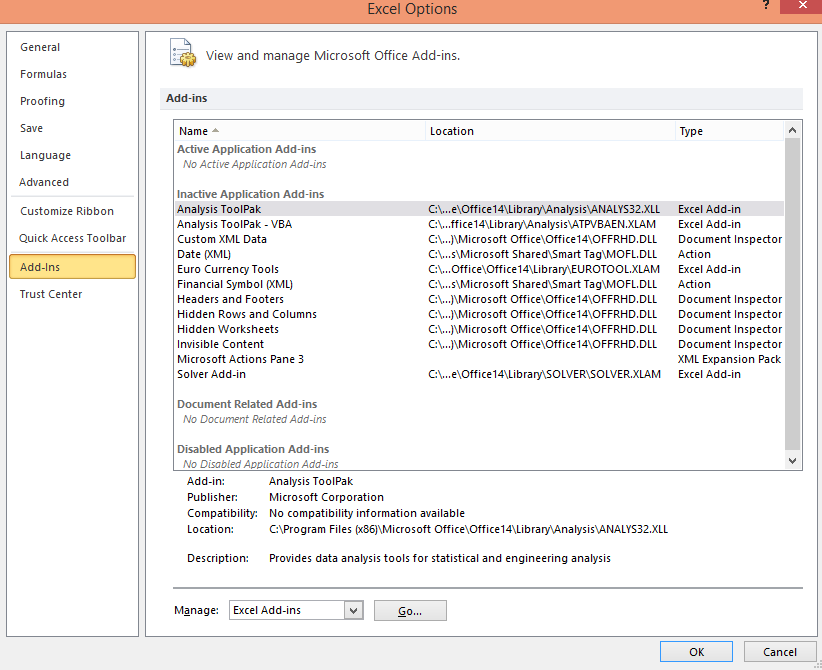Image resolution: width=822 pixels, height=670 pixels.
Task: Confirm with the OK button
Action: click(696, 652)
